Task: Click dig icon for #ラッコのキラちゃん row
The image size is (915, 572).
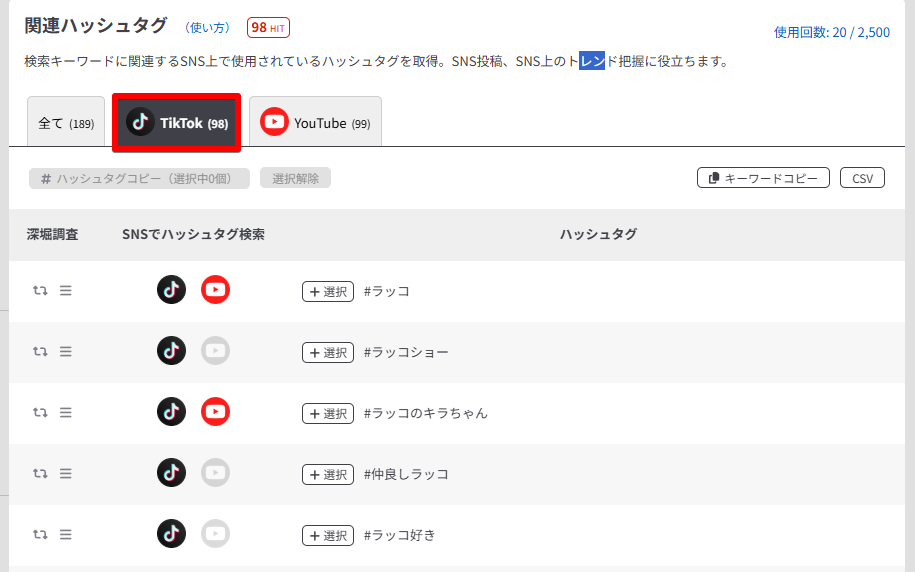Action: coord(40,412)
